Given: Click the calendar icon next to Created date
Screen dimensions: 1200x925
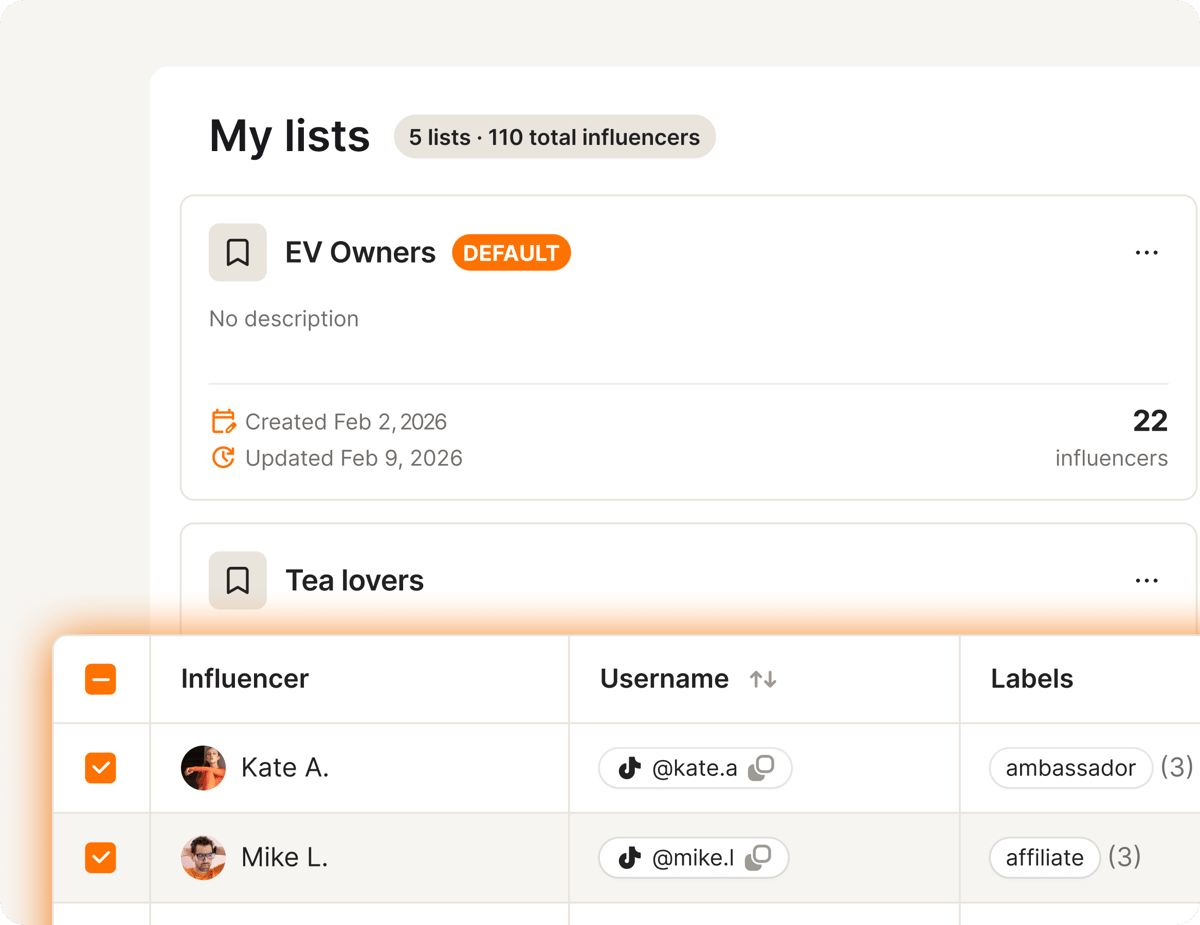Looking at the screenshot, I should [223, 421].
